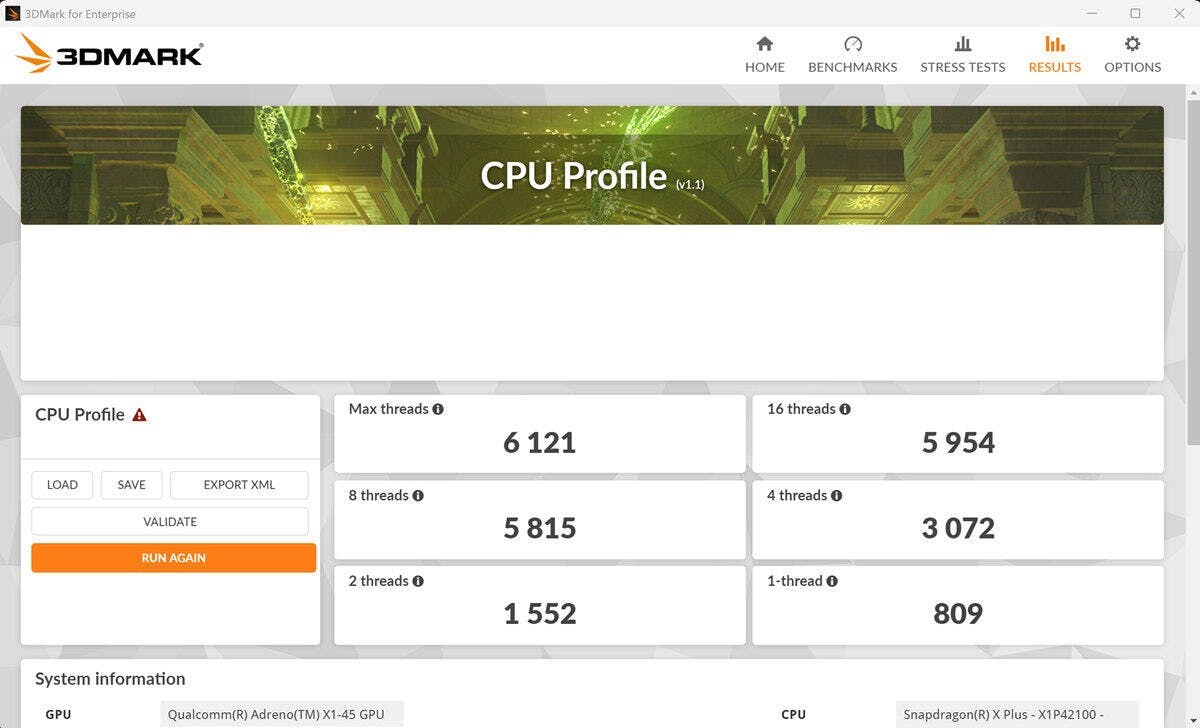Close the 3DMark for Enterprise window
1200x728 pixels.
1179,14
